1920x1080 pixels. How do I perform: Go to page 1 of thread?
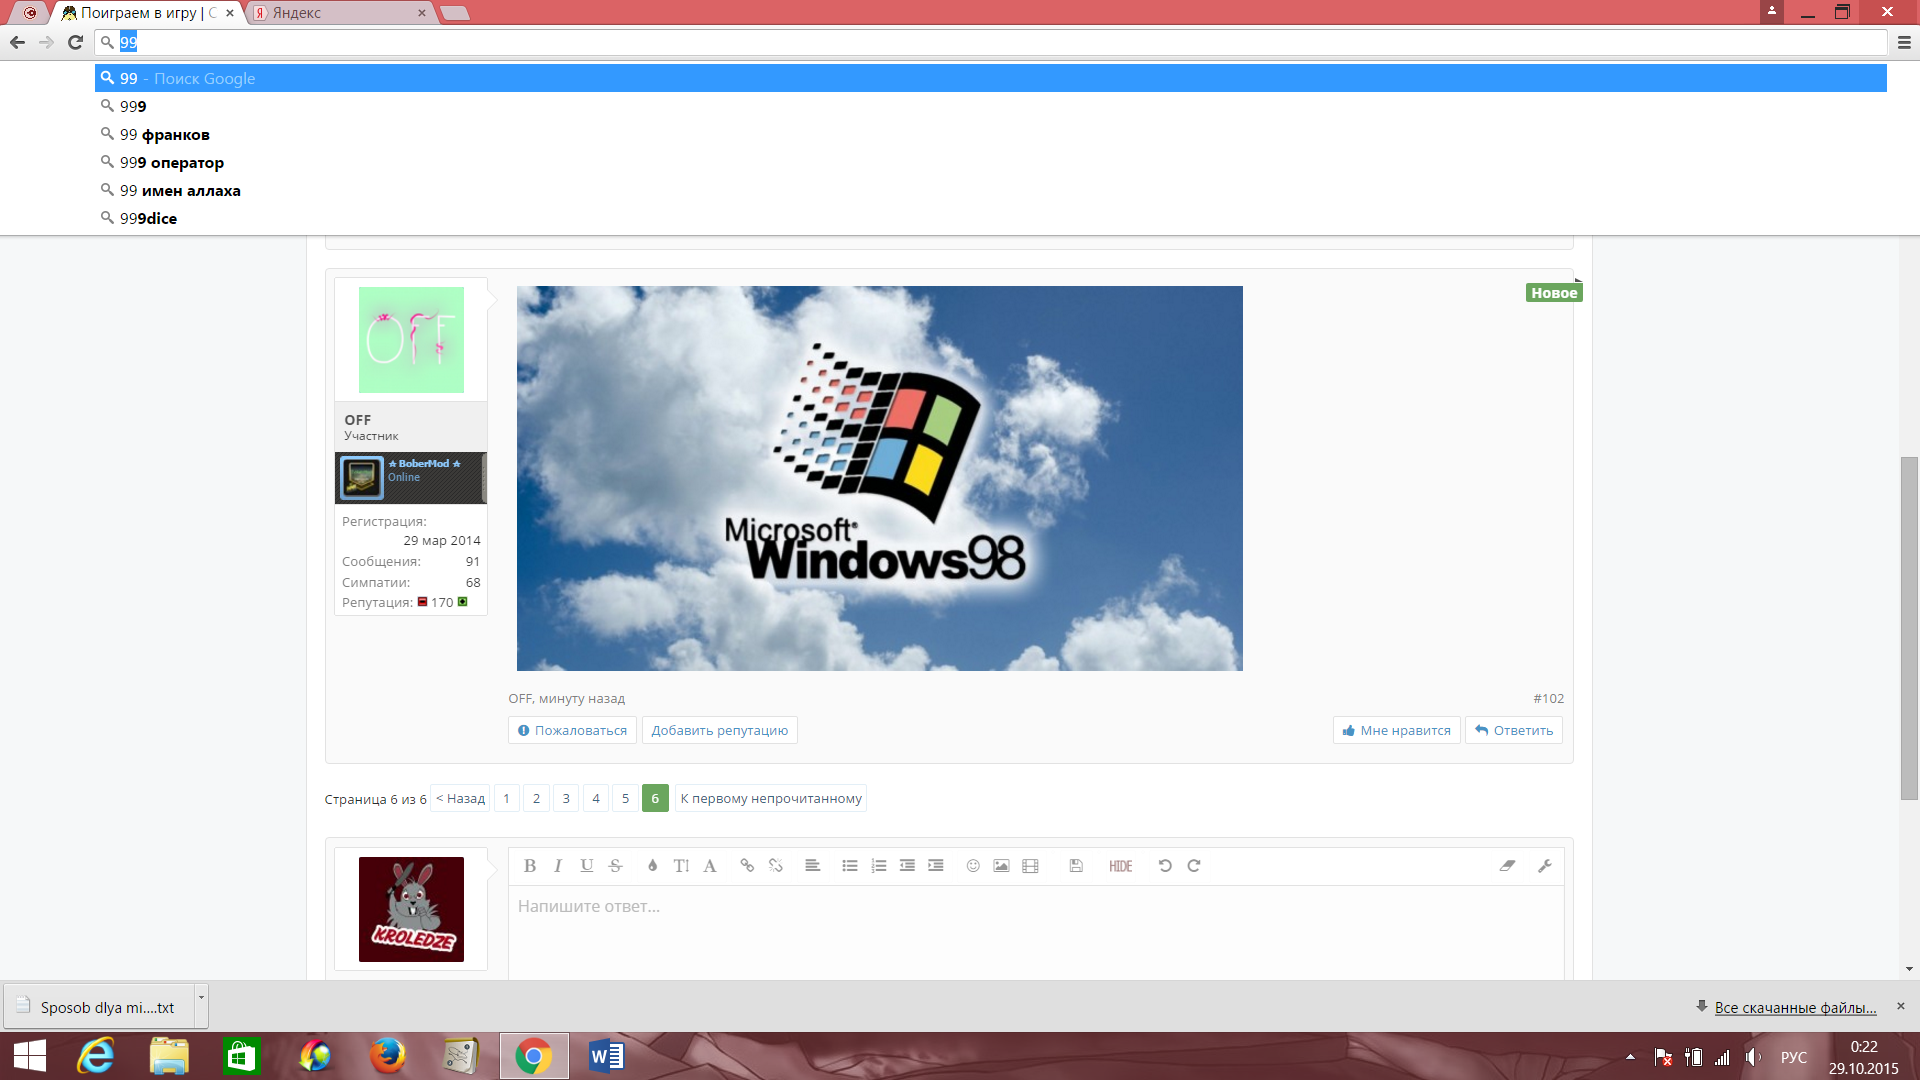(x=507, y=798)
